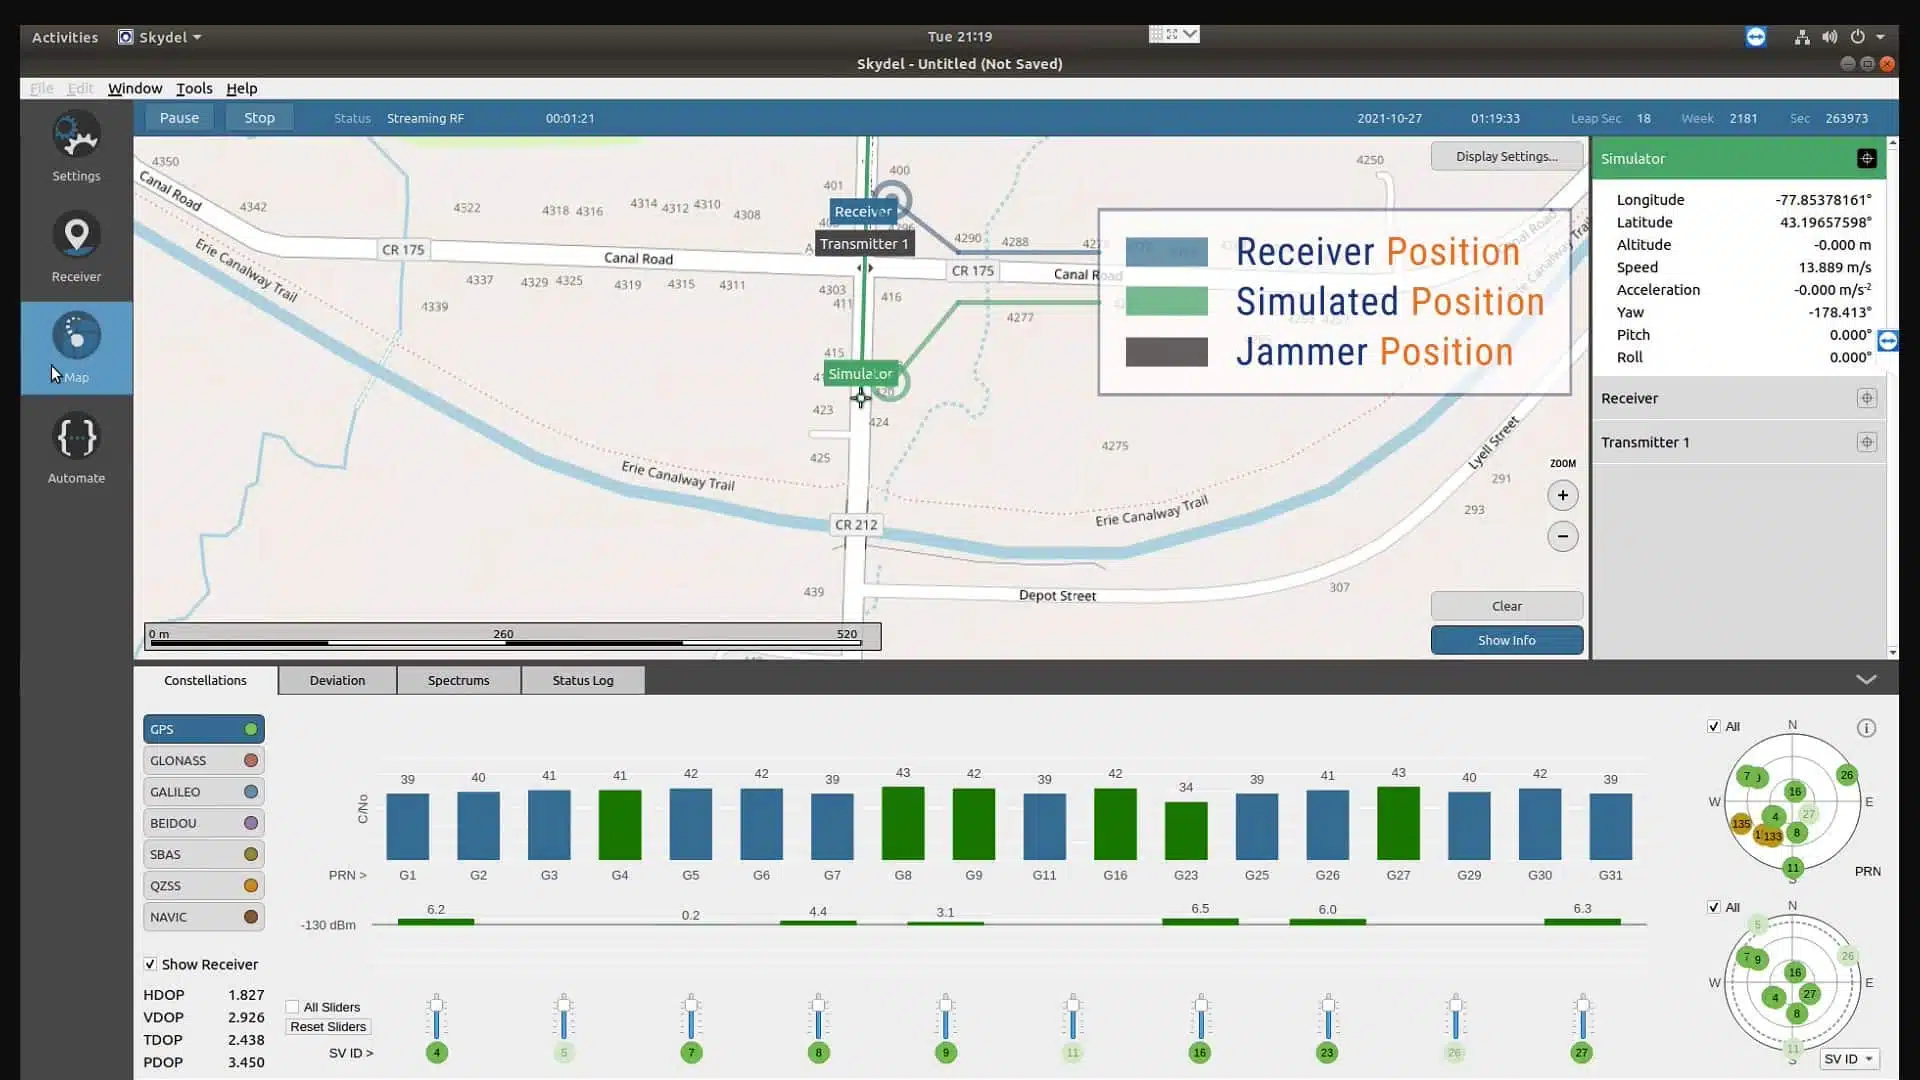Select the Map view icon

click(75, 347)
